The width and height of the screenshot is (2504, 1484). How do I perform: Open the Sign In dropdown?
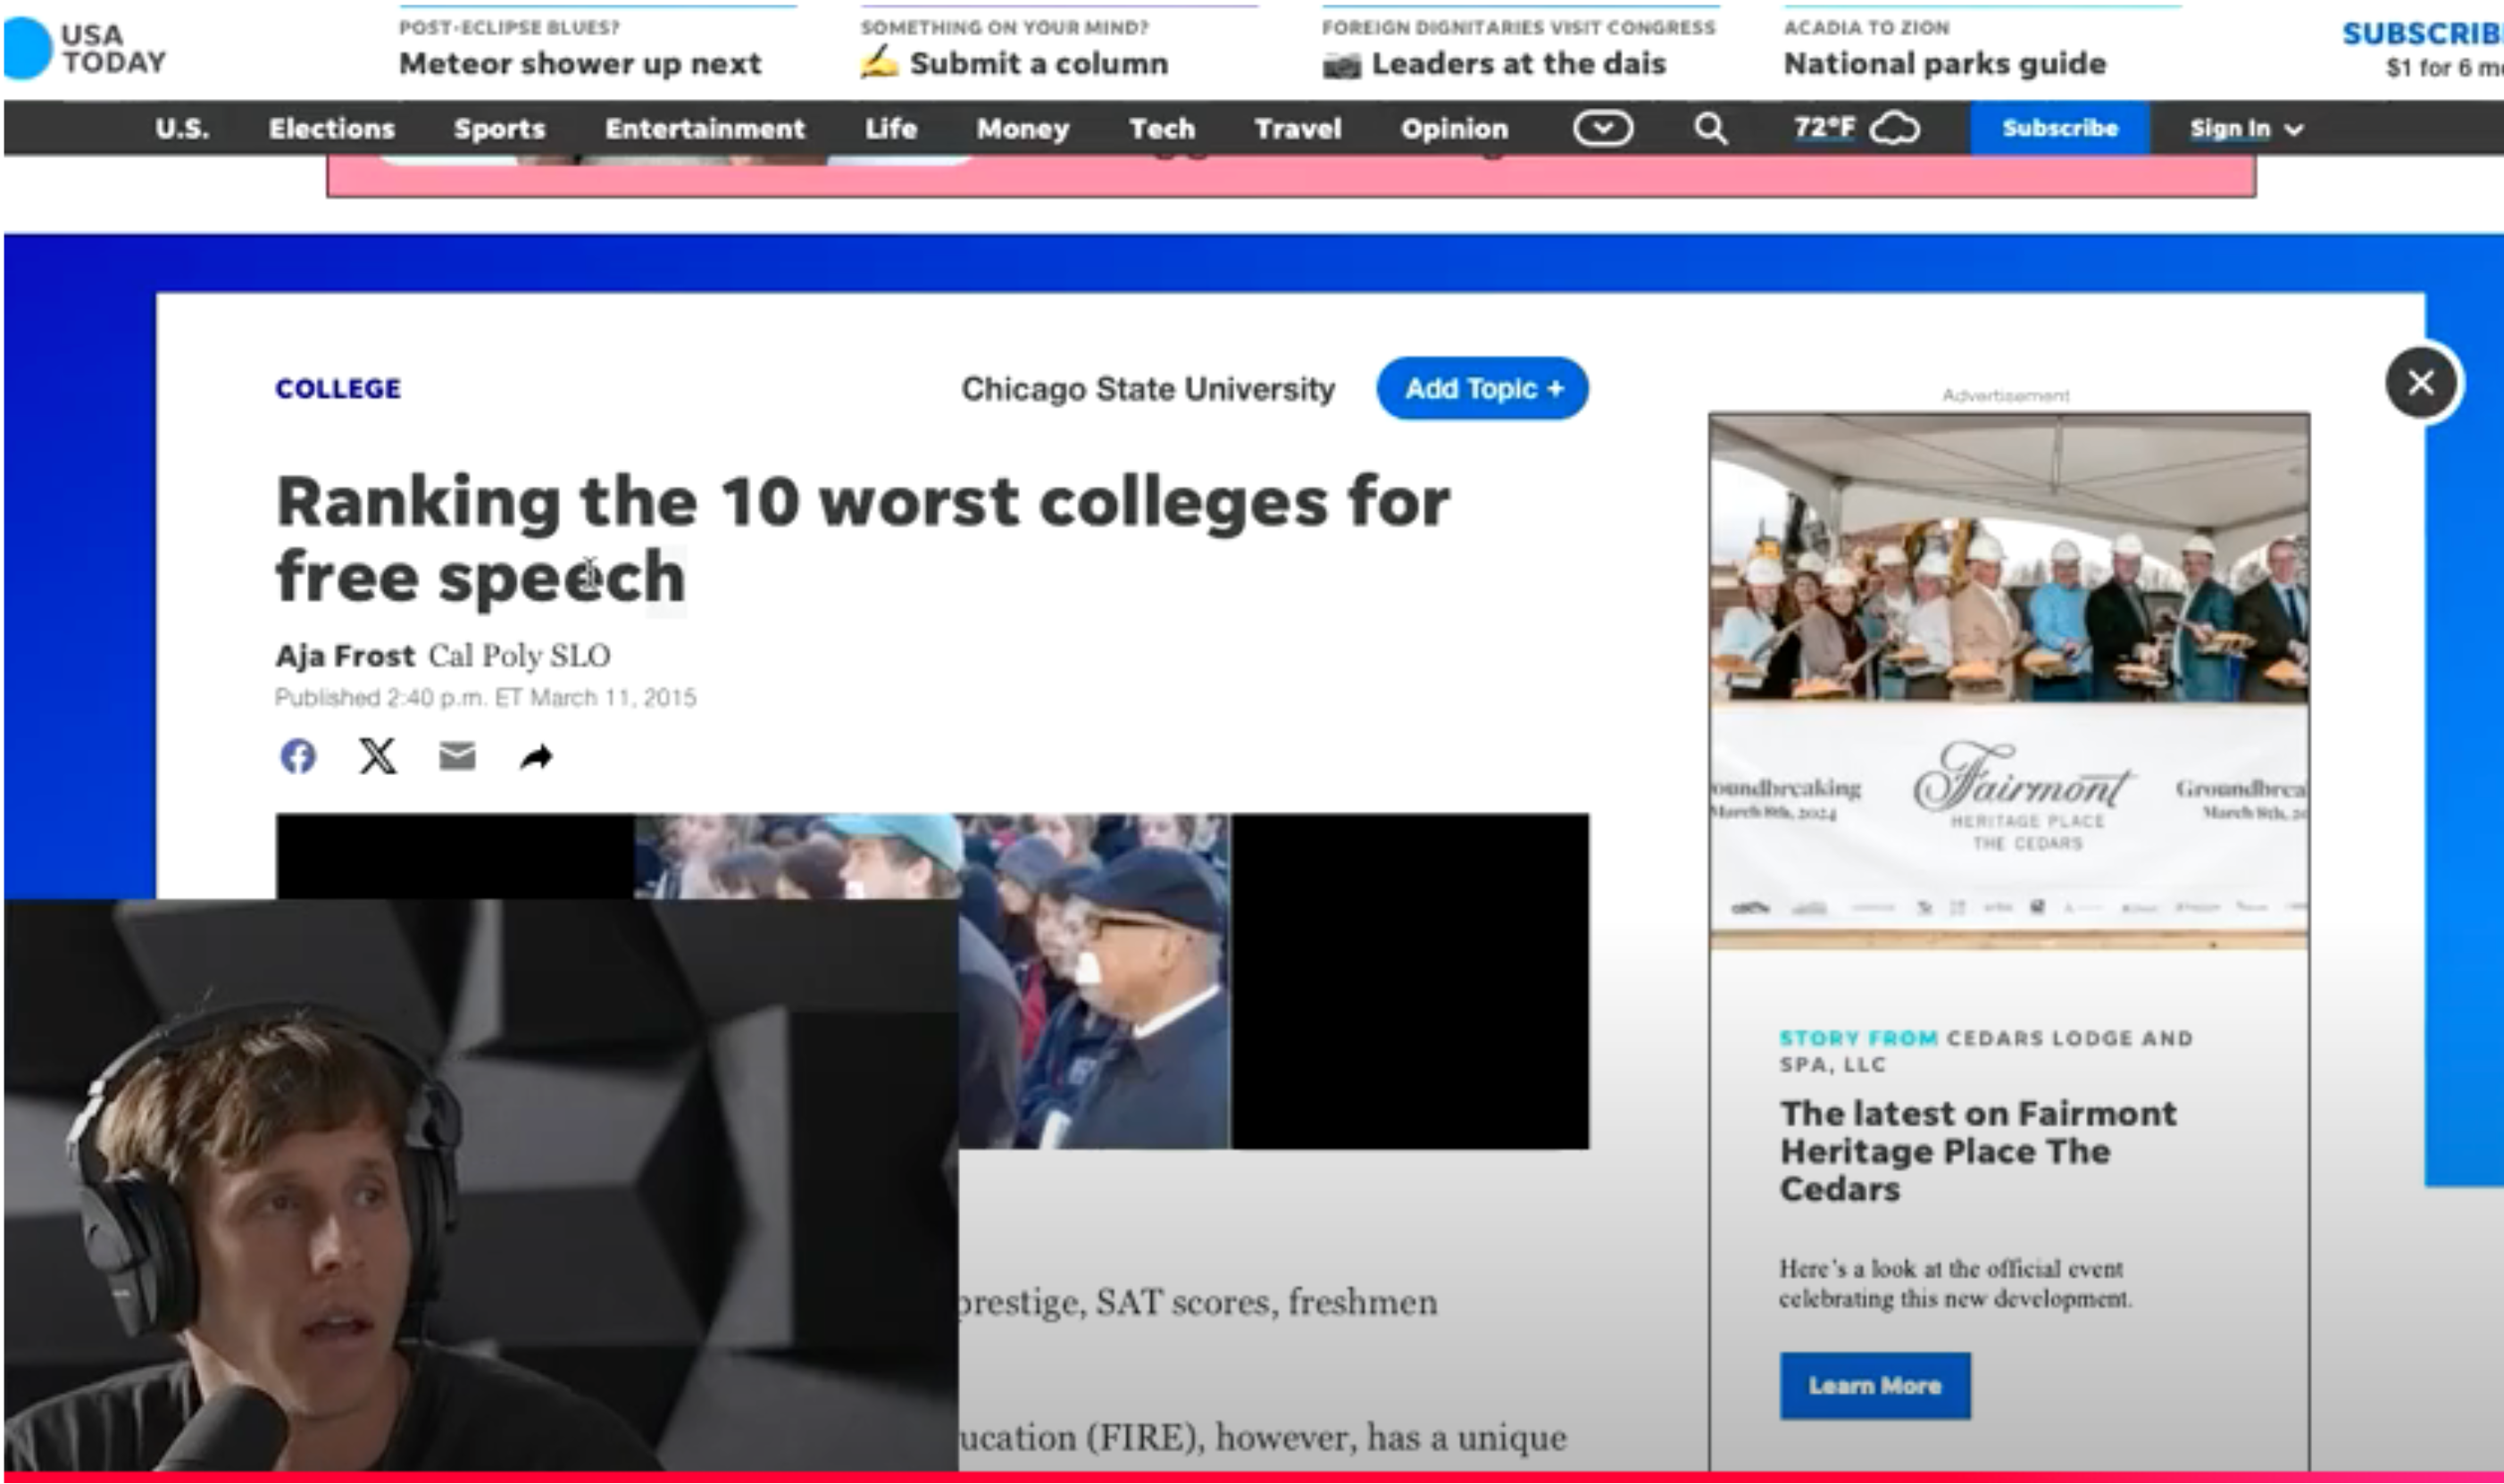coord(2246,129)
